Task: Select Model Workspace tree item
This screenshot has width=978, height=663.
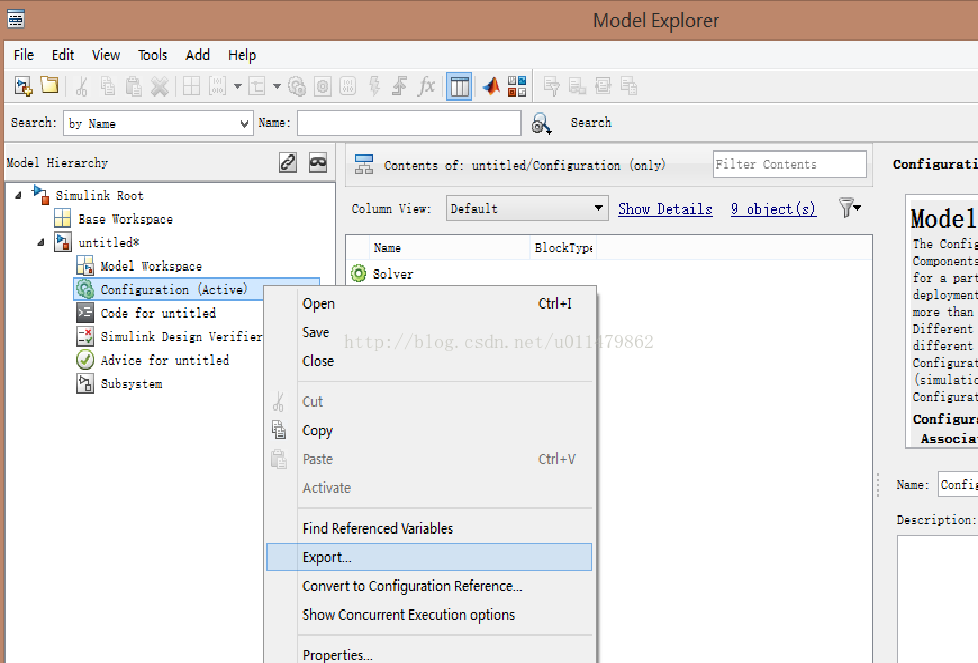Action: [x=151, y=266]
